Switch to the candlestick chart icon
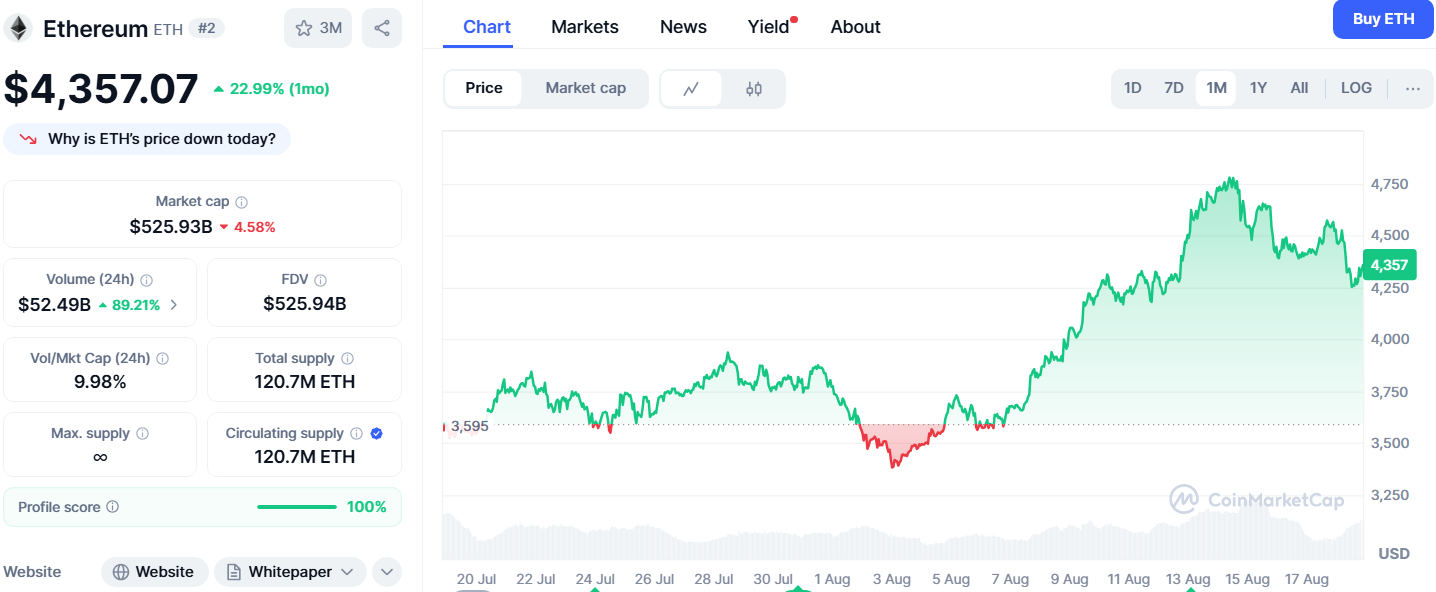1436x592 pixels. pos(754,89)
